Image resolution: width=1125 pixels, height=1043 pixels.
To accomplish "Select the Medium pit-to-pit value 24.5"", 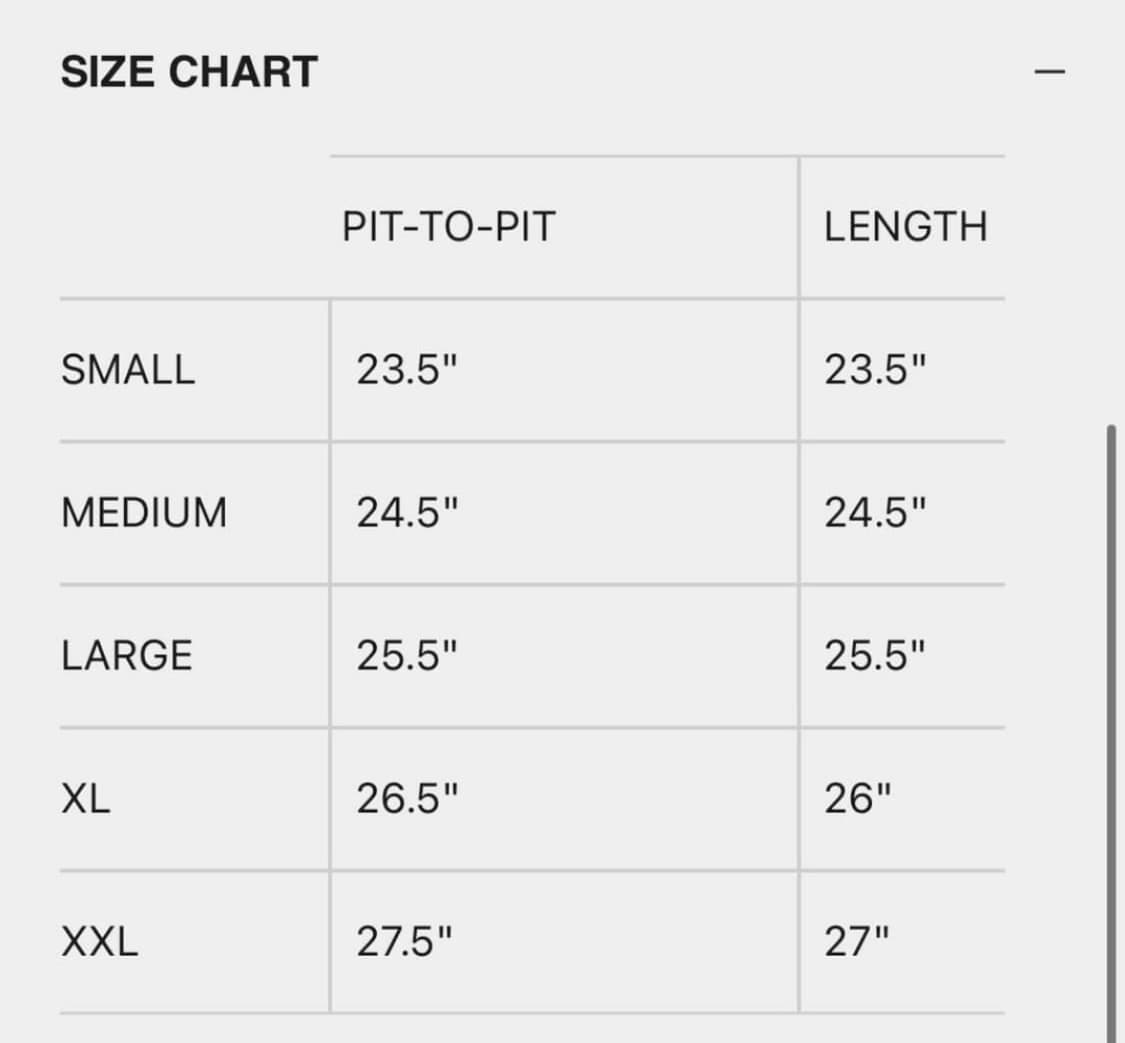I will (x=406, y=513).
